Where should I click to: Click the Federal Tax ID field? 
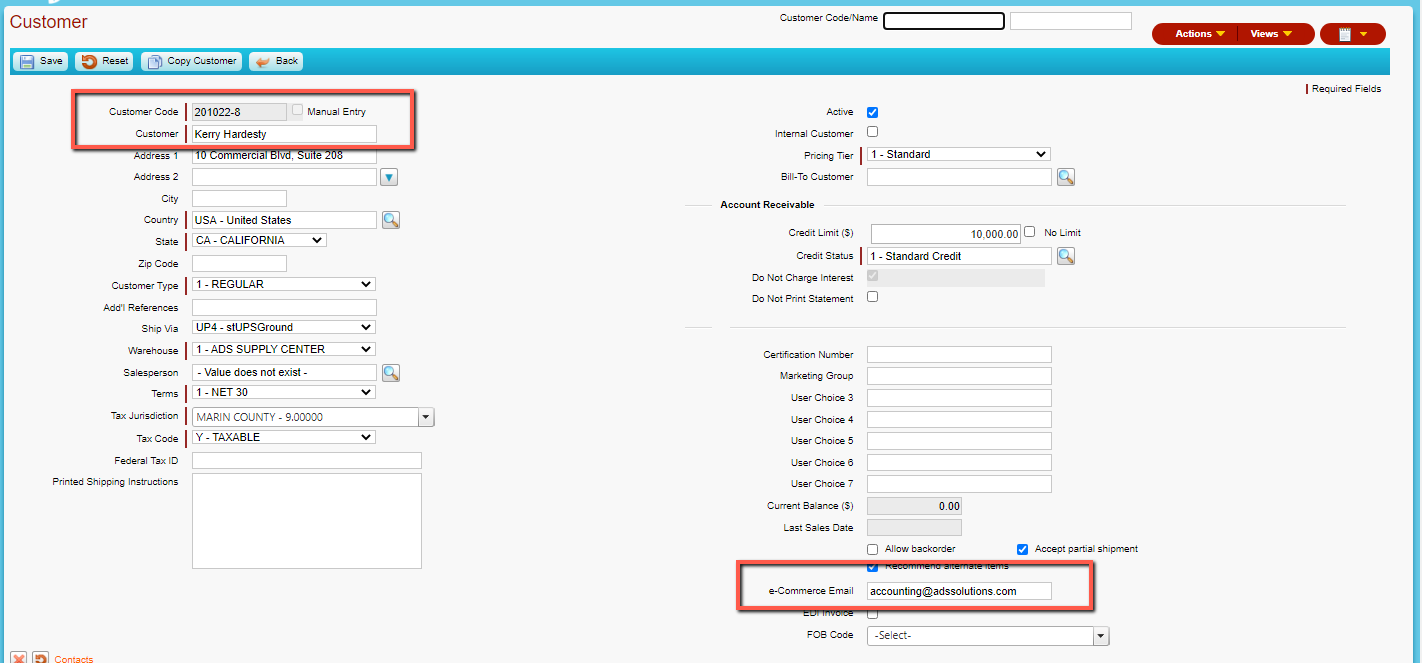click(307, 461)
